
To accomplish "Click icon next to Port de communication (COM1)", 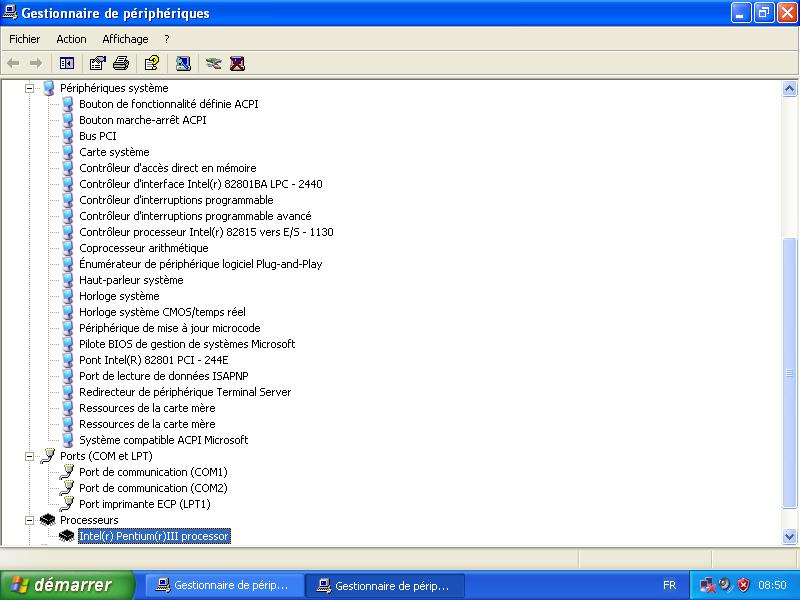I will click(66, 472).
